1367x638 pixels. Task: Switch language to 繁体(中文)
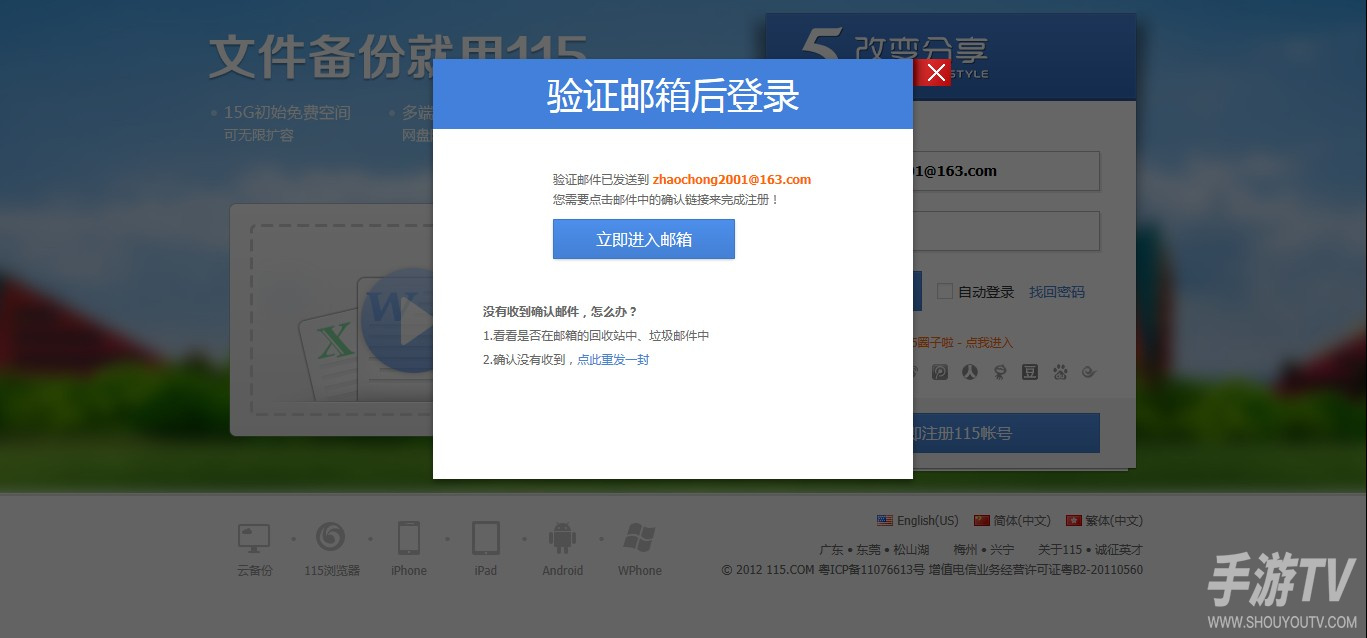pyautogui.click(x=1104, y=520)
